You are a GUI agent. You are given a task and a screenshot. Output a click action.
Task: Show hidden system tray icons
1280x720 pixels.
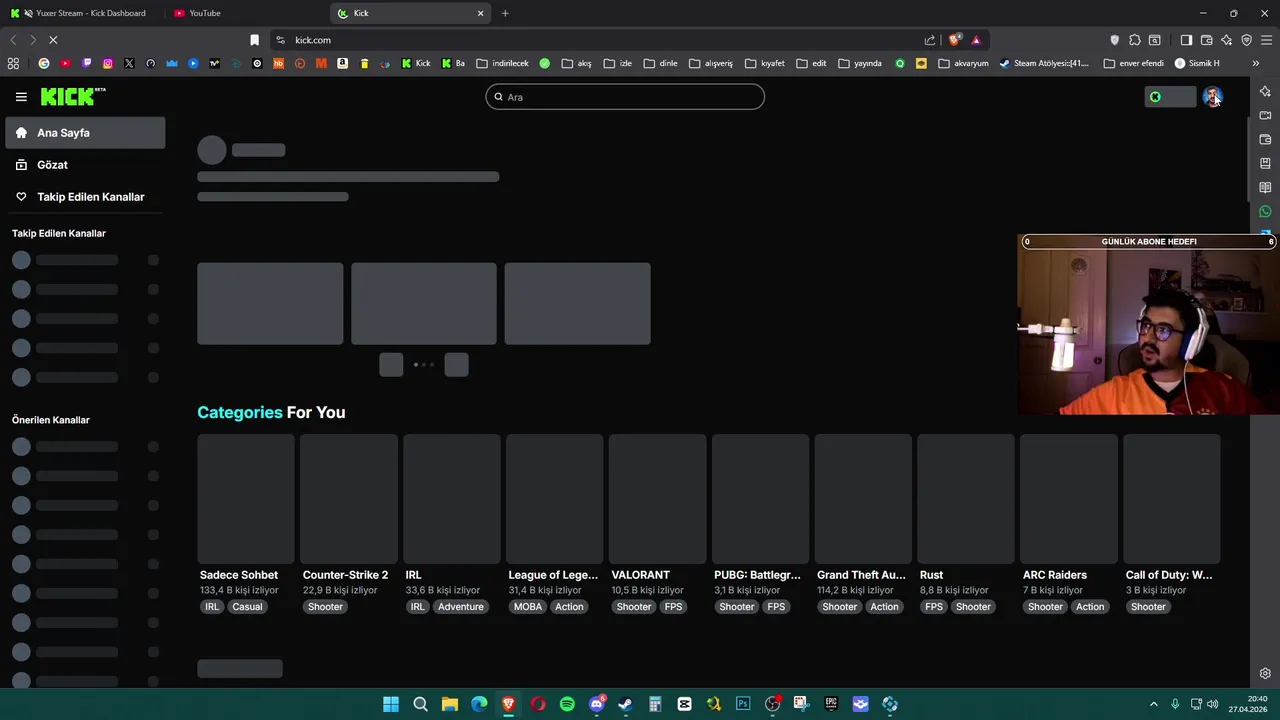click(x=1153, y=704)
